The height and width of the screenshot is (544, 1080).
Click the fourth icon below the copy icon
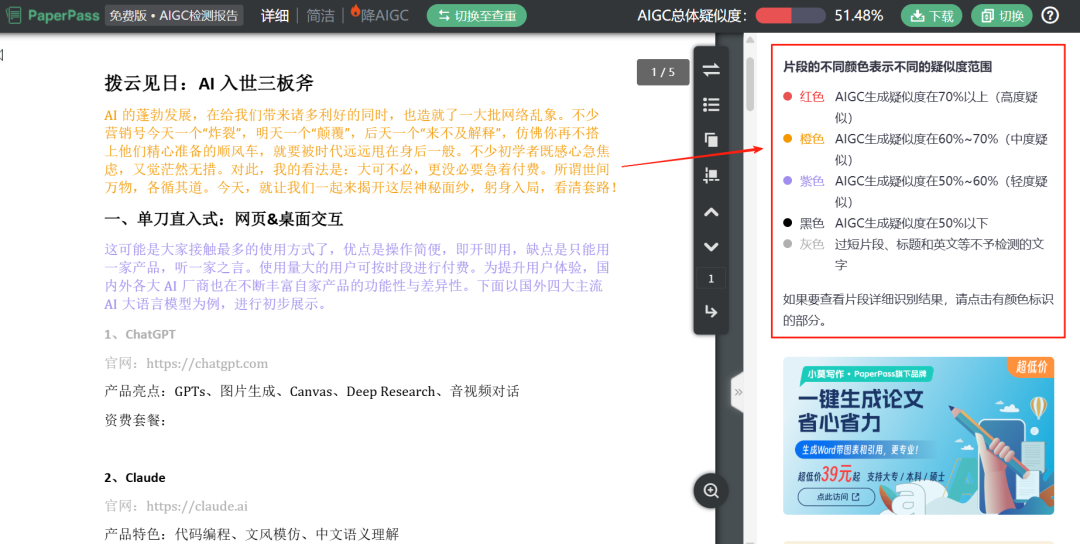coord(711,175)
